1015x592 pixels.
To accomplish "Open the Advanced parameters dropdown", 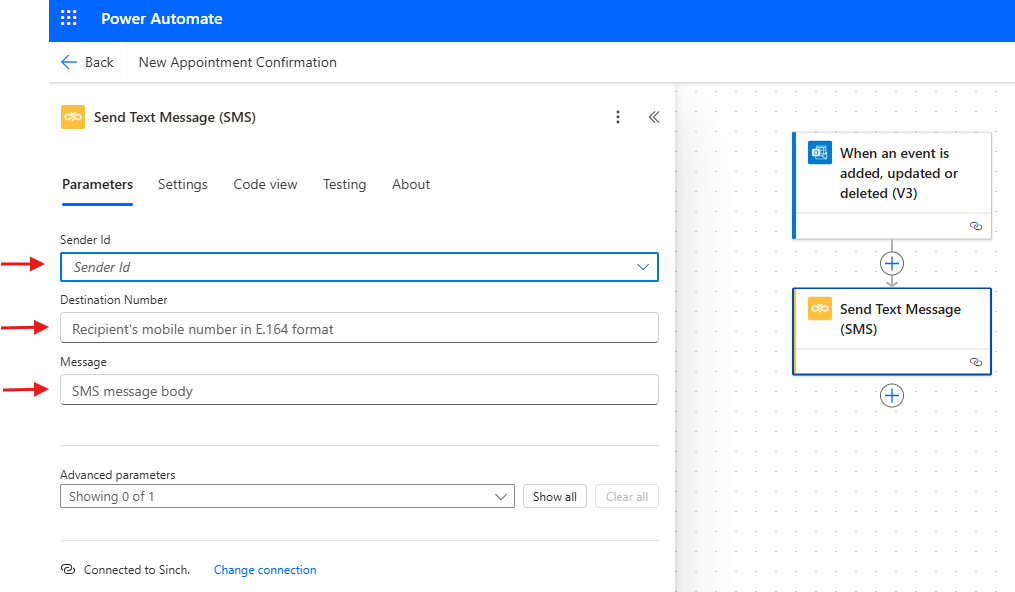I will tap(287, 496).
